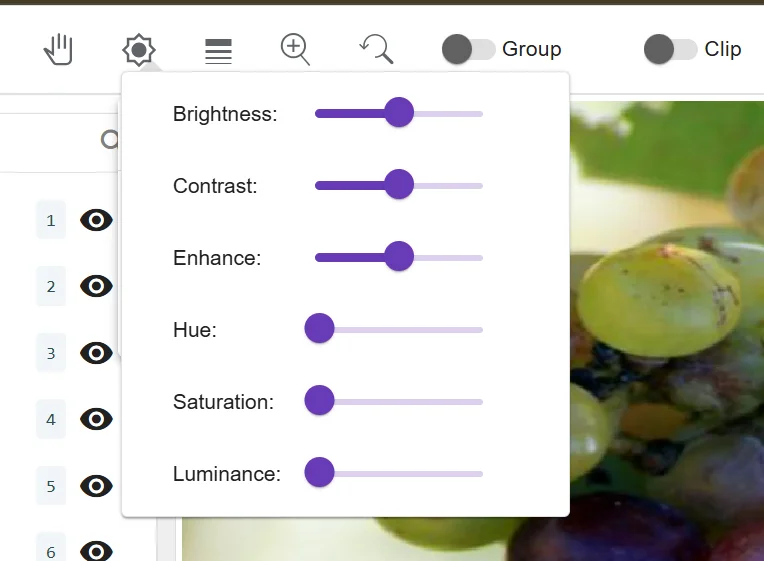Screen dimensions: 764x561
Task: Select the number 3 badge in list
Action: pyautogui.click(x=51, y=353)
